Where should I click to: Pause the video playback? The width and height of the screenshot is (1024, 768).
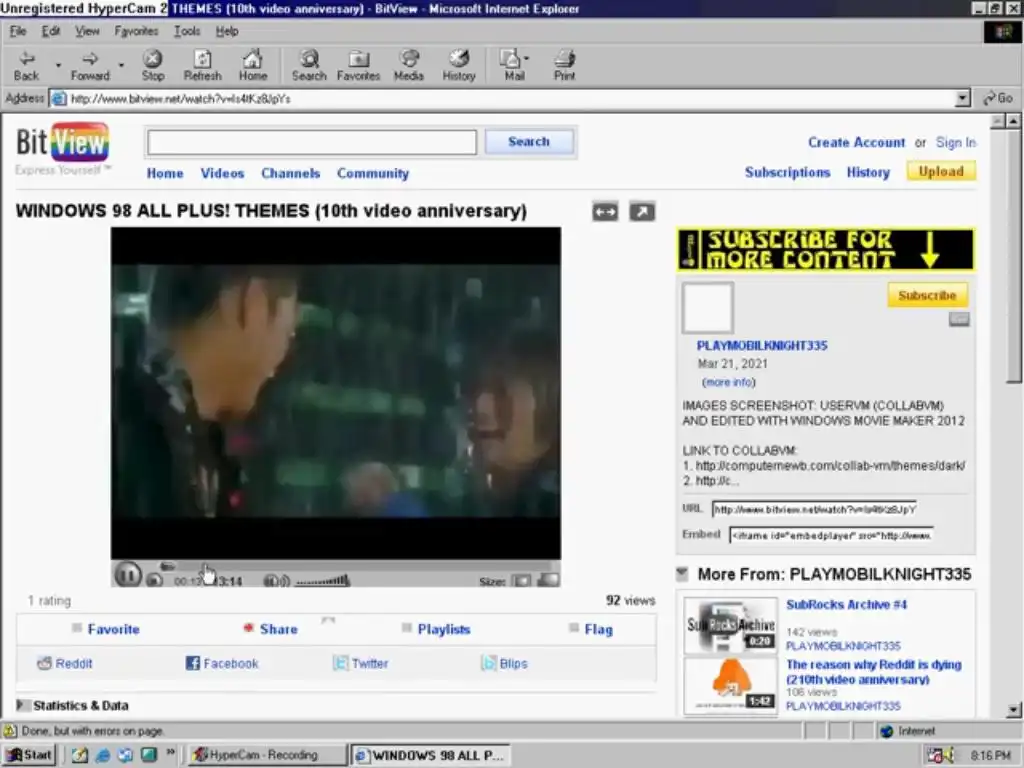(x=128, y=575)
